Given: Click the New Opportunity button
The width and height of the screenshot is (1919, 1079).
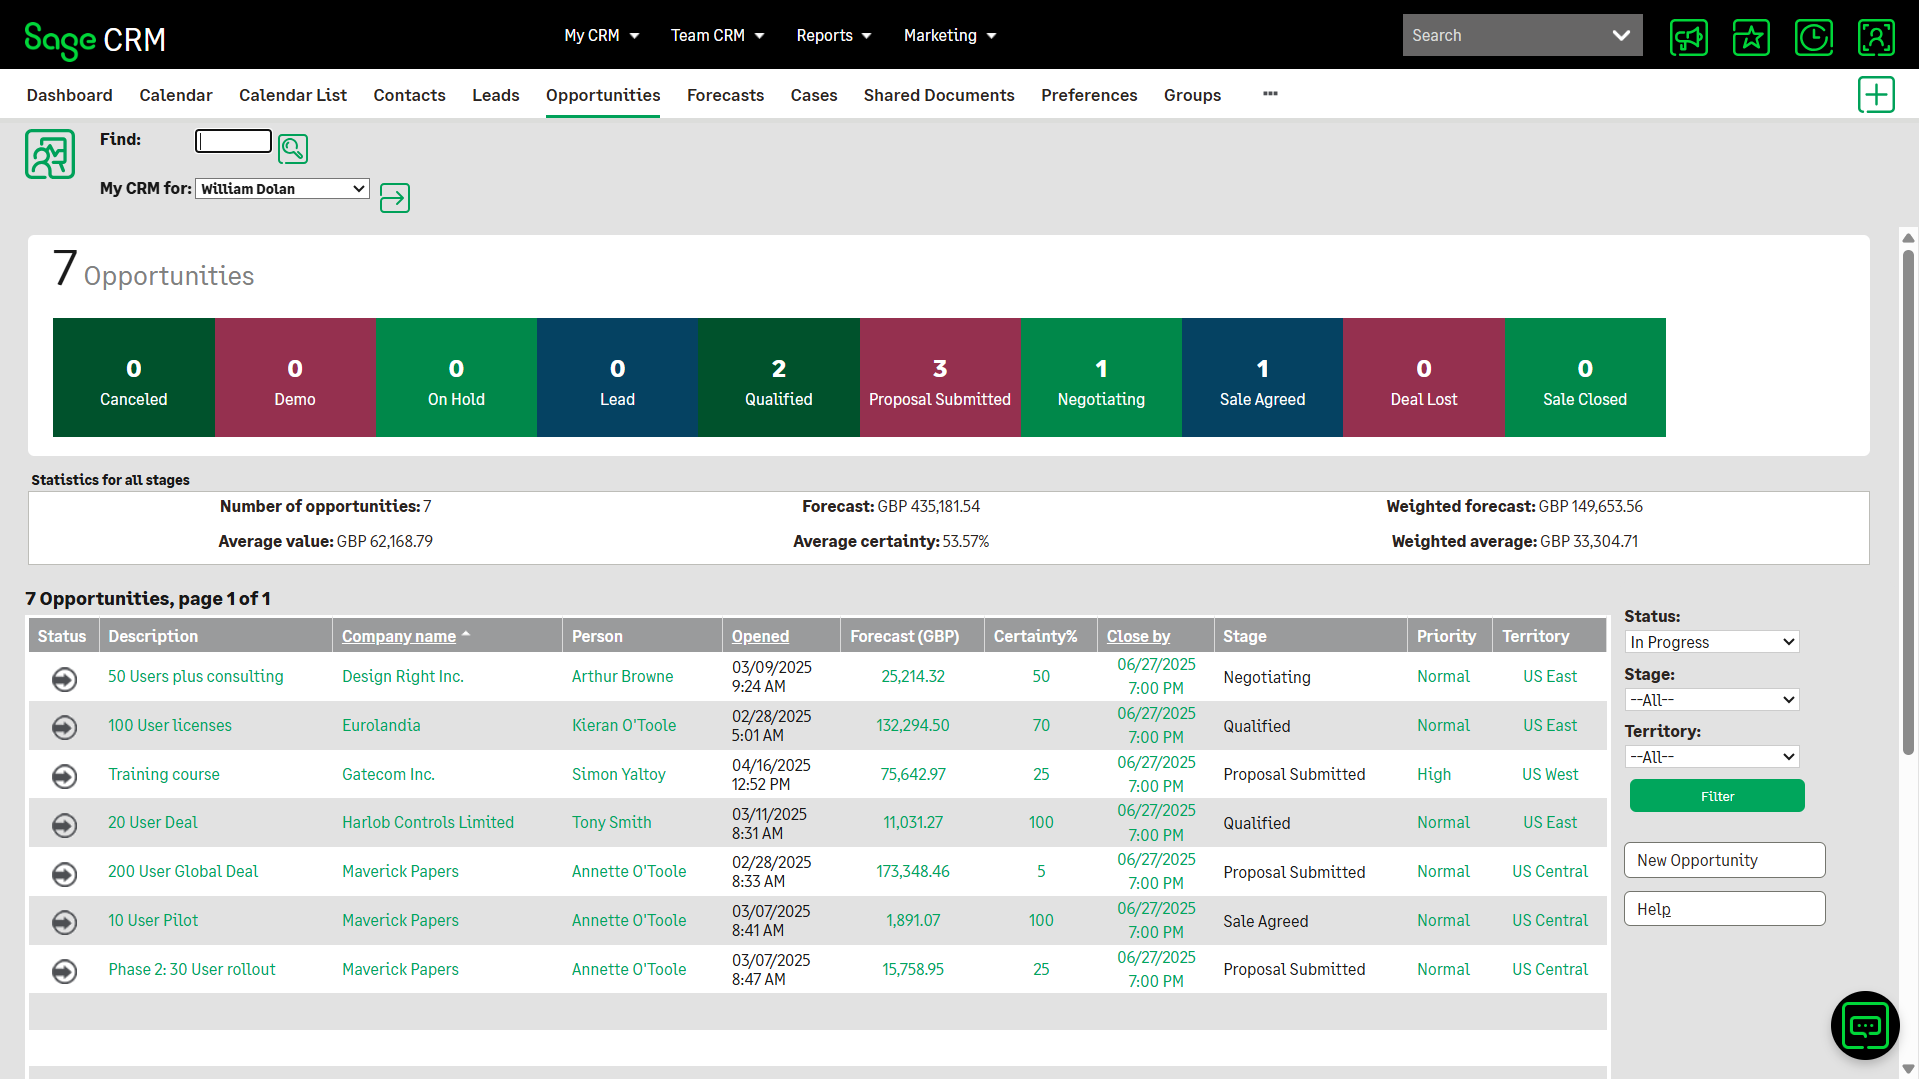Looking at the screenshot, I should [x=1725, y=860].
